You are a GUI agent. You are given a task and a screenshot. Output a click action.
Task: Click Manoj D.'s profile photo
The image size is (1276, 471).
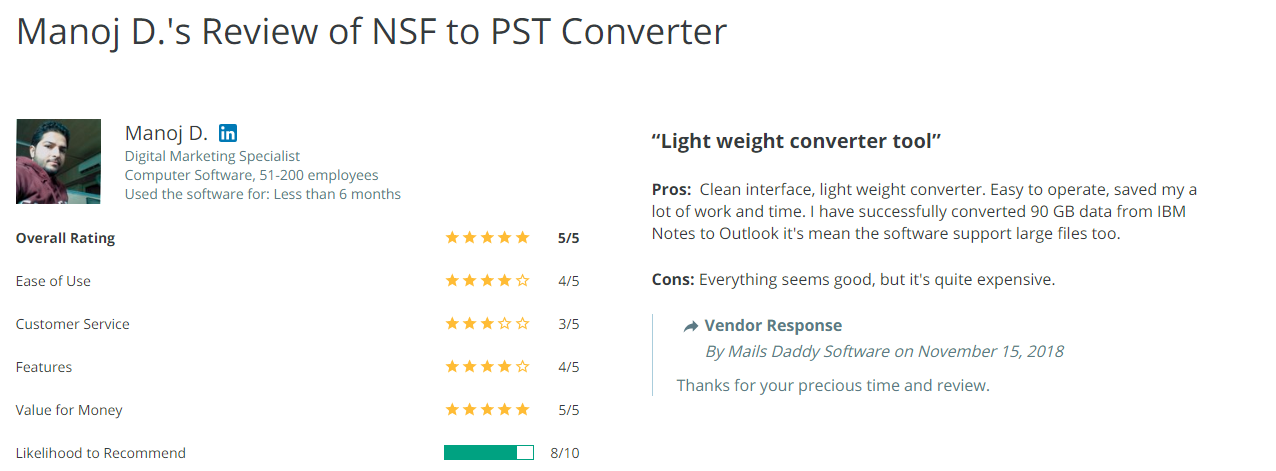(58, 162)
